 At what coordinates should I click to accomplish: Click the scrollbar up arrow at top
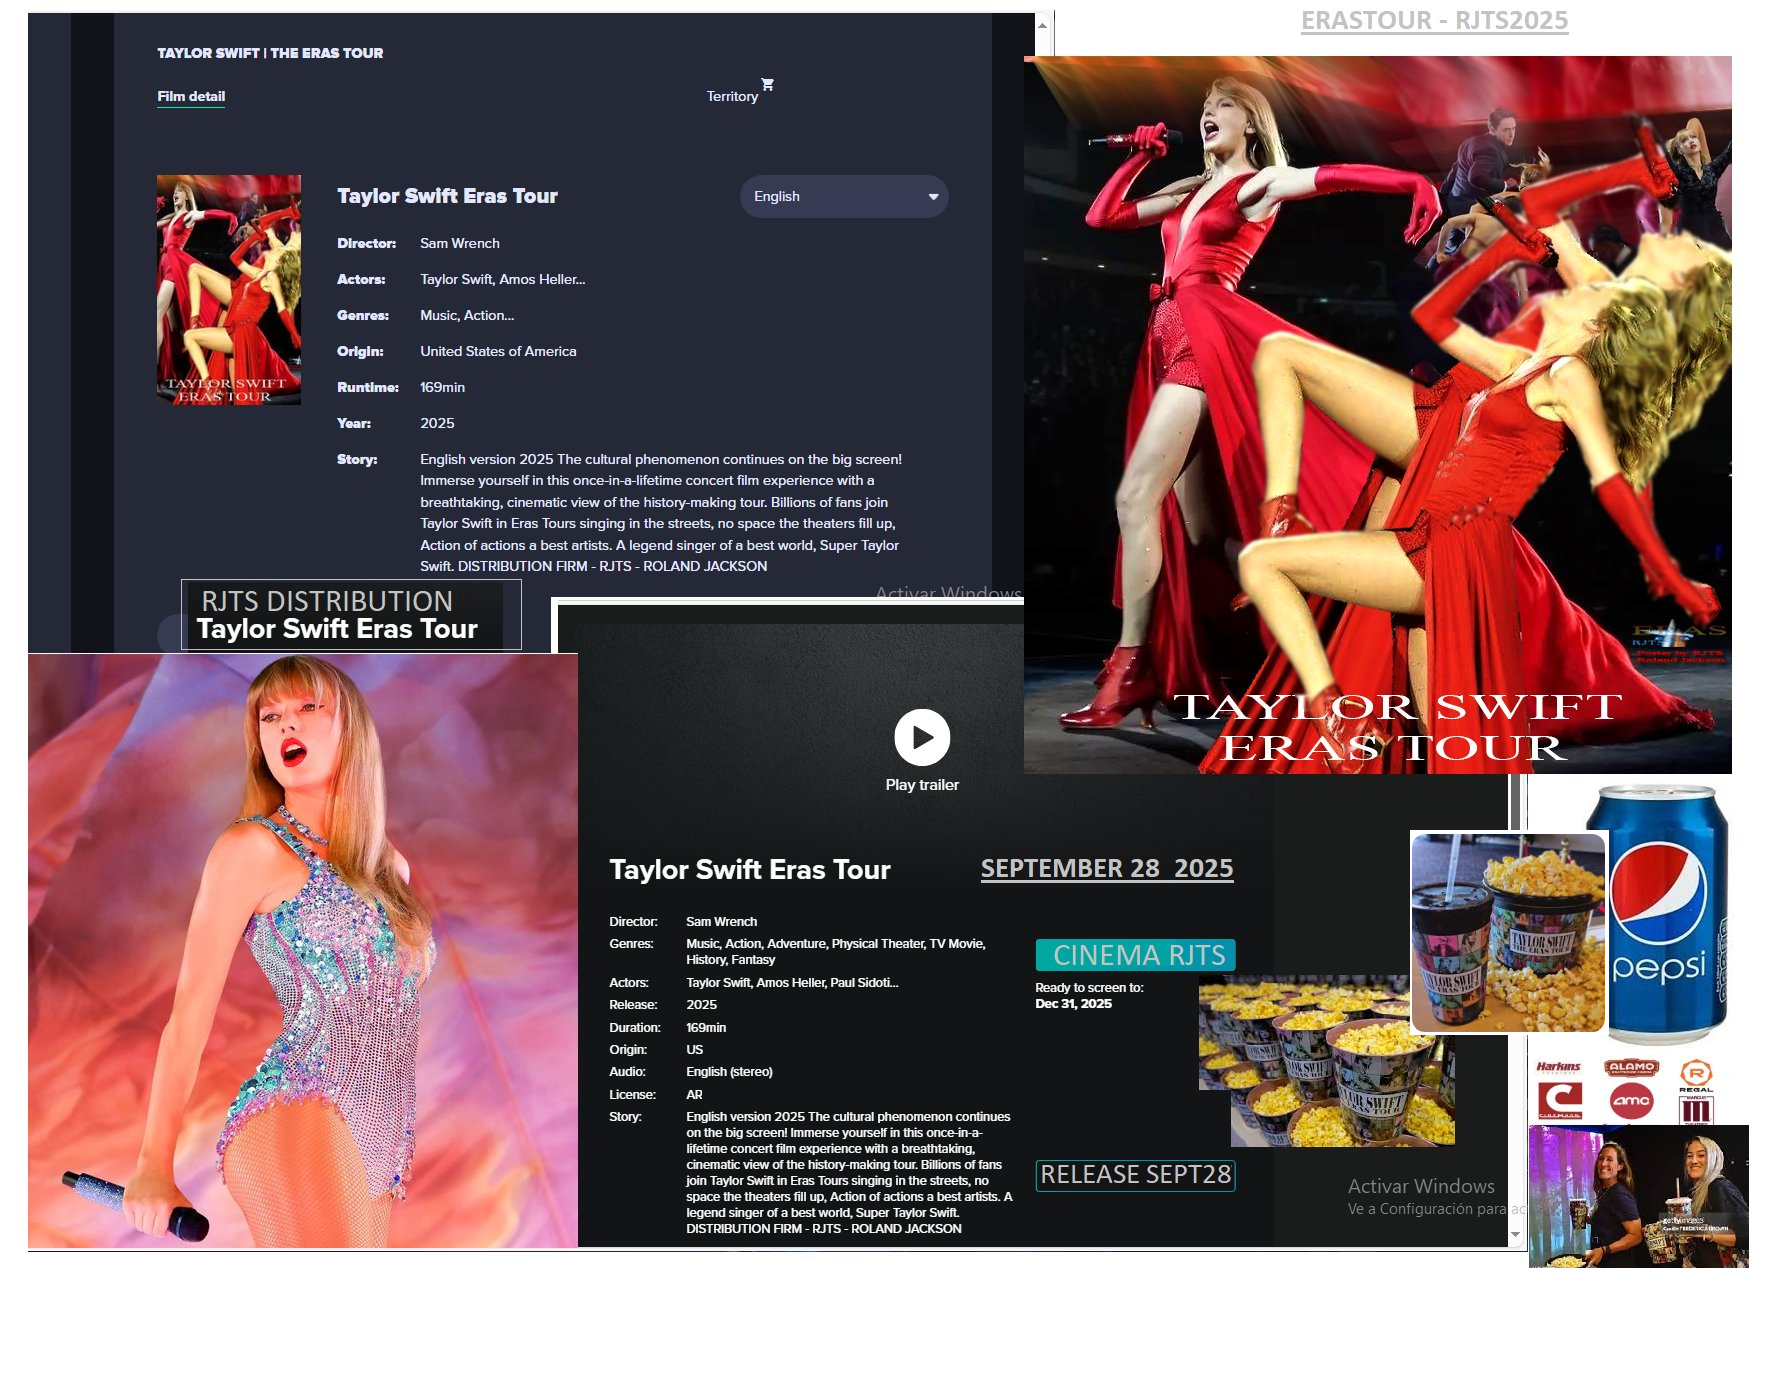[x=1042, y=24]
